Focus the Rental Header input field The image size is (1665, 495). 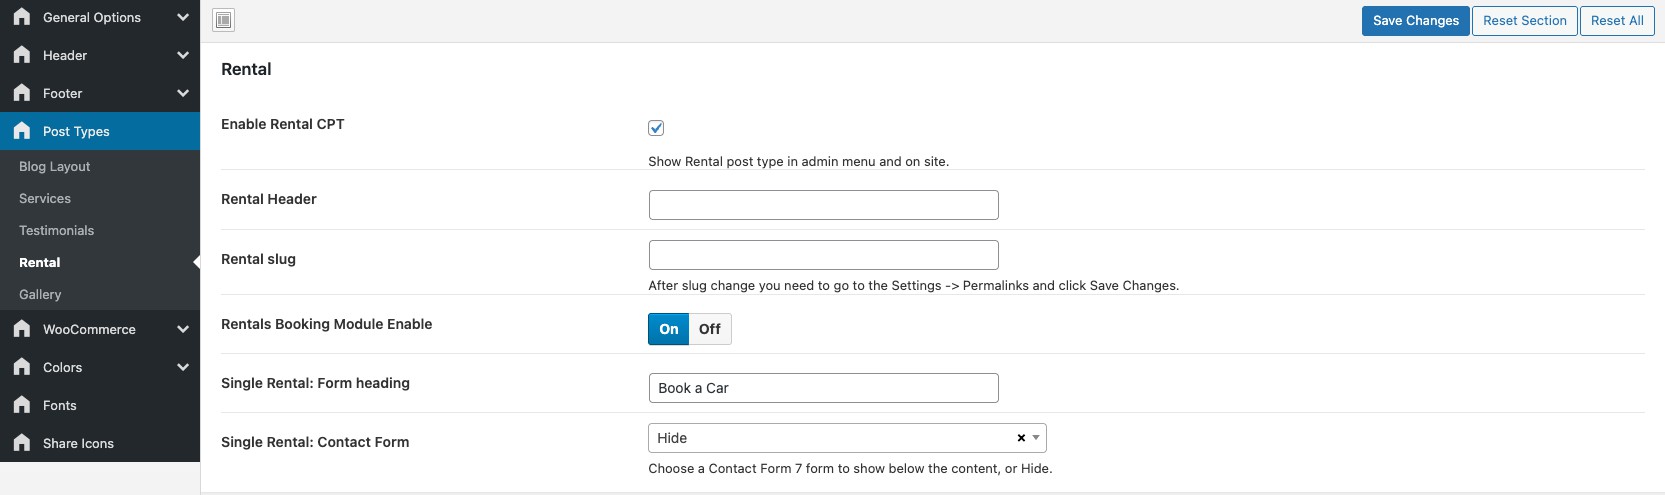pos(823,205)
